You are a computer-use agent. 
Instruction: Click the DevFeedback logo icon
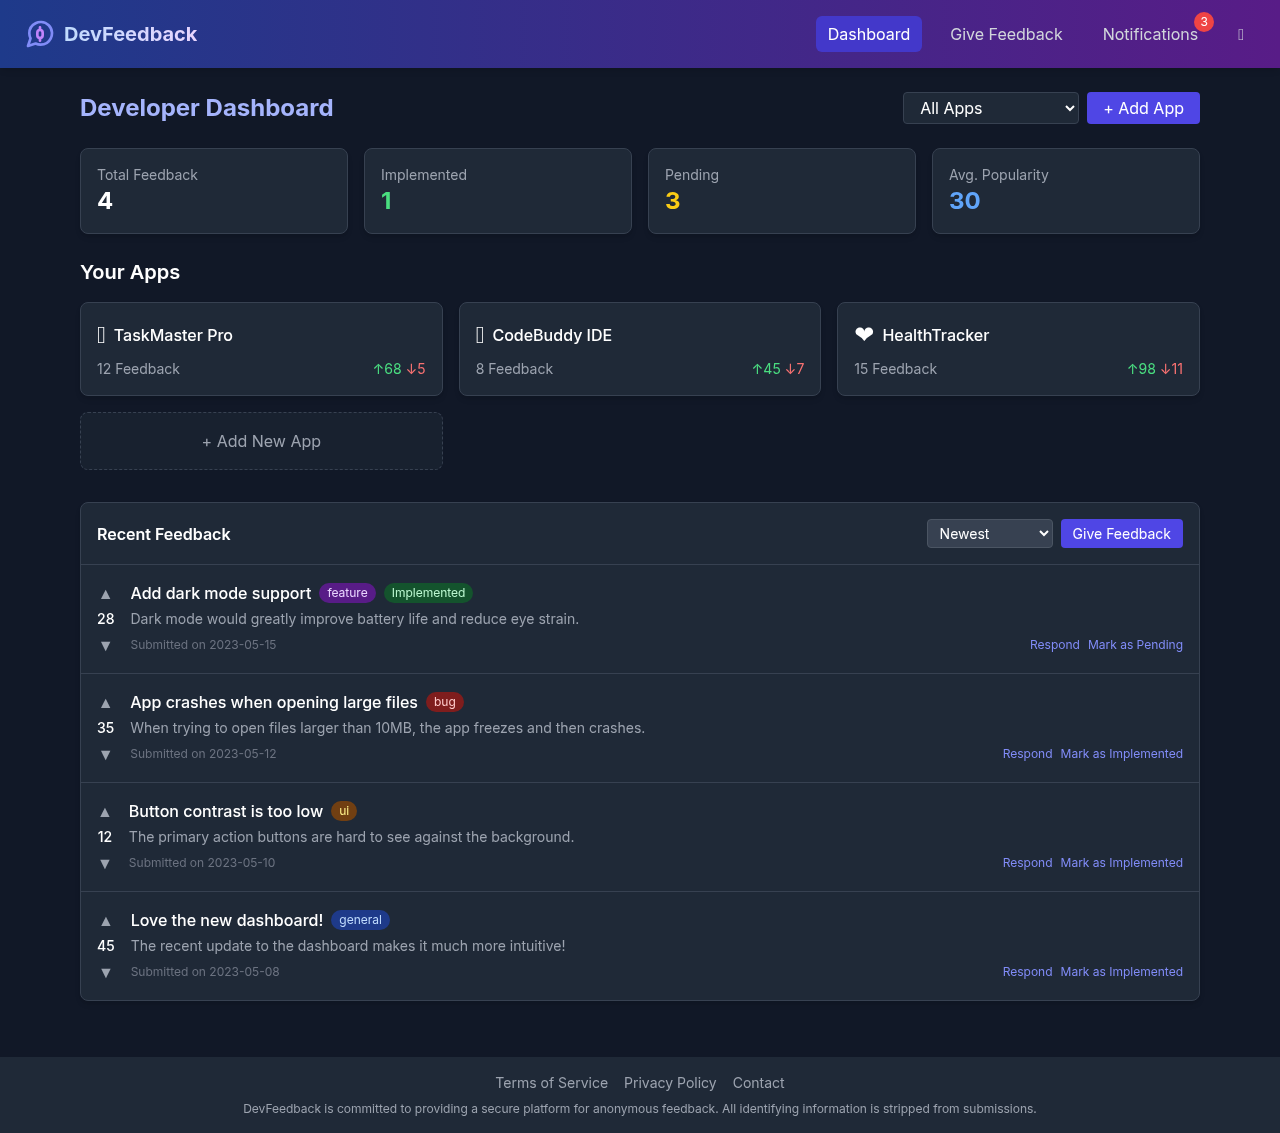pyautogui.click(x=39, y=33)
